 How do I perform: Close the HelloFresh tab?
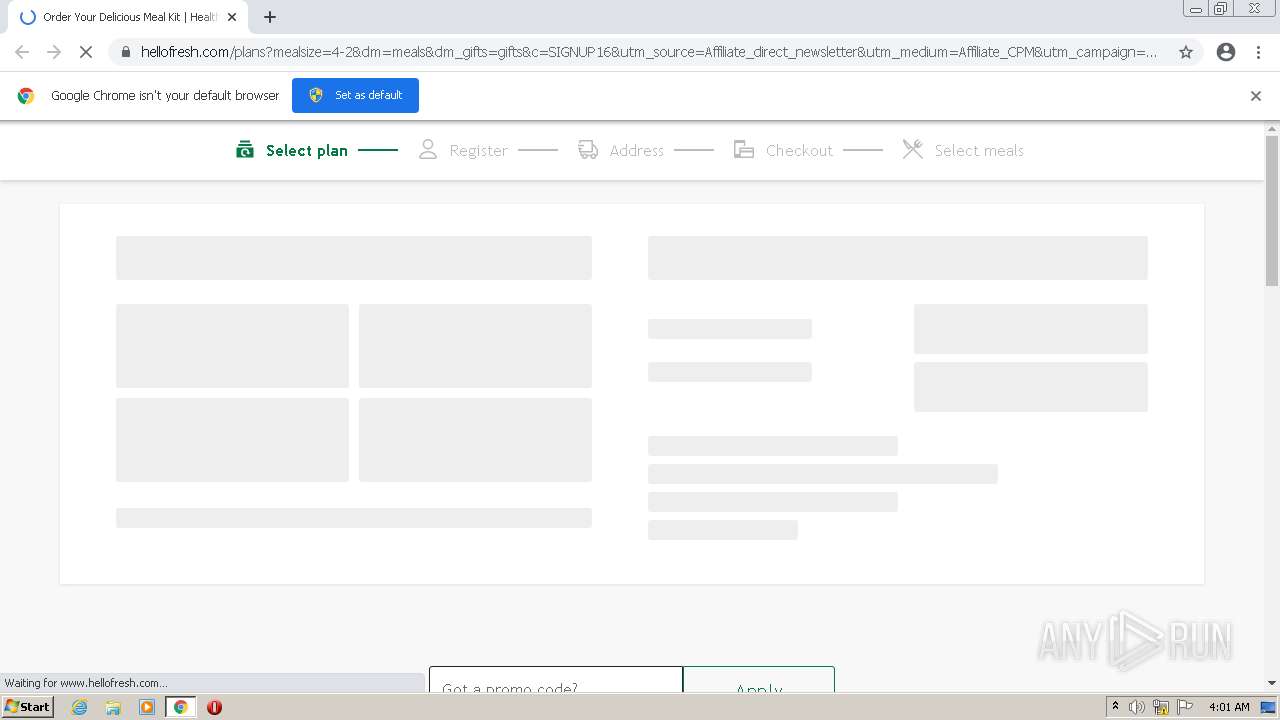point(232,17)
